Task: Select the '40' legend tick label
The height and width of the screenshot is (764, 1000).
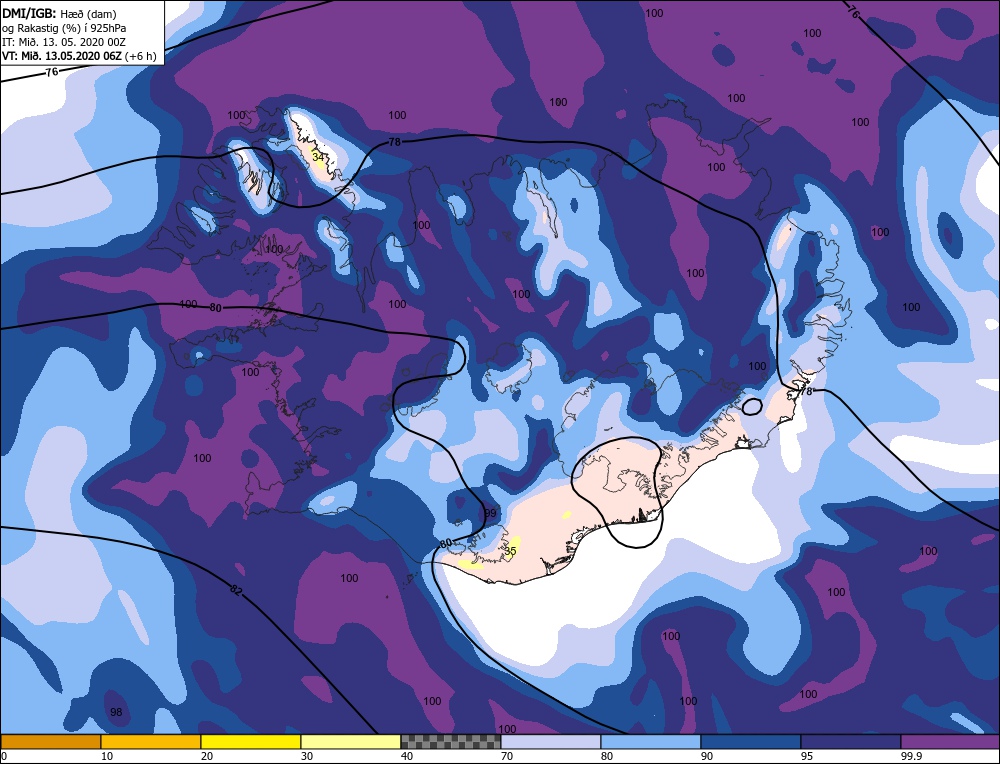Action: pyautogui.click(x=407, y=756)
